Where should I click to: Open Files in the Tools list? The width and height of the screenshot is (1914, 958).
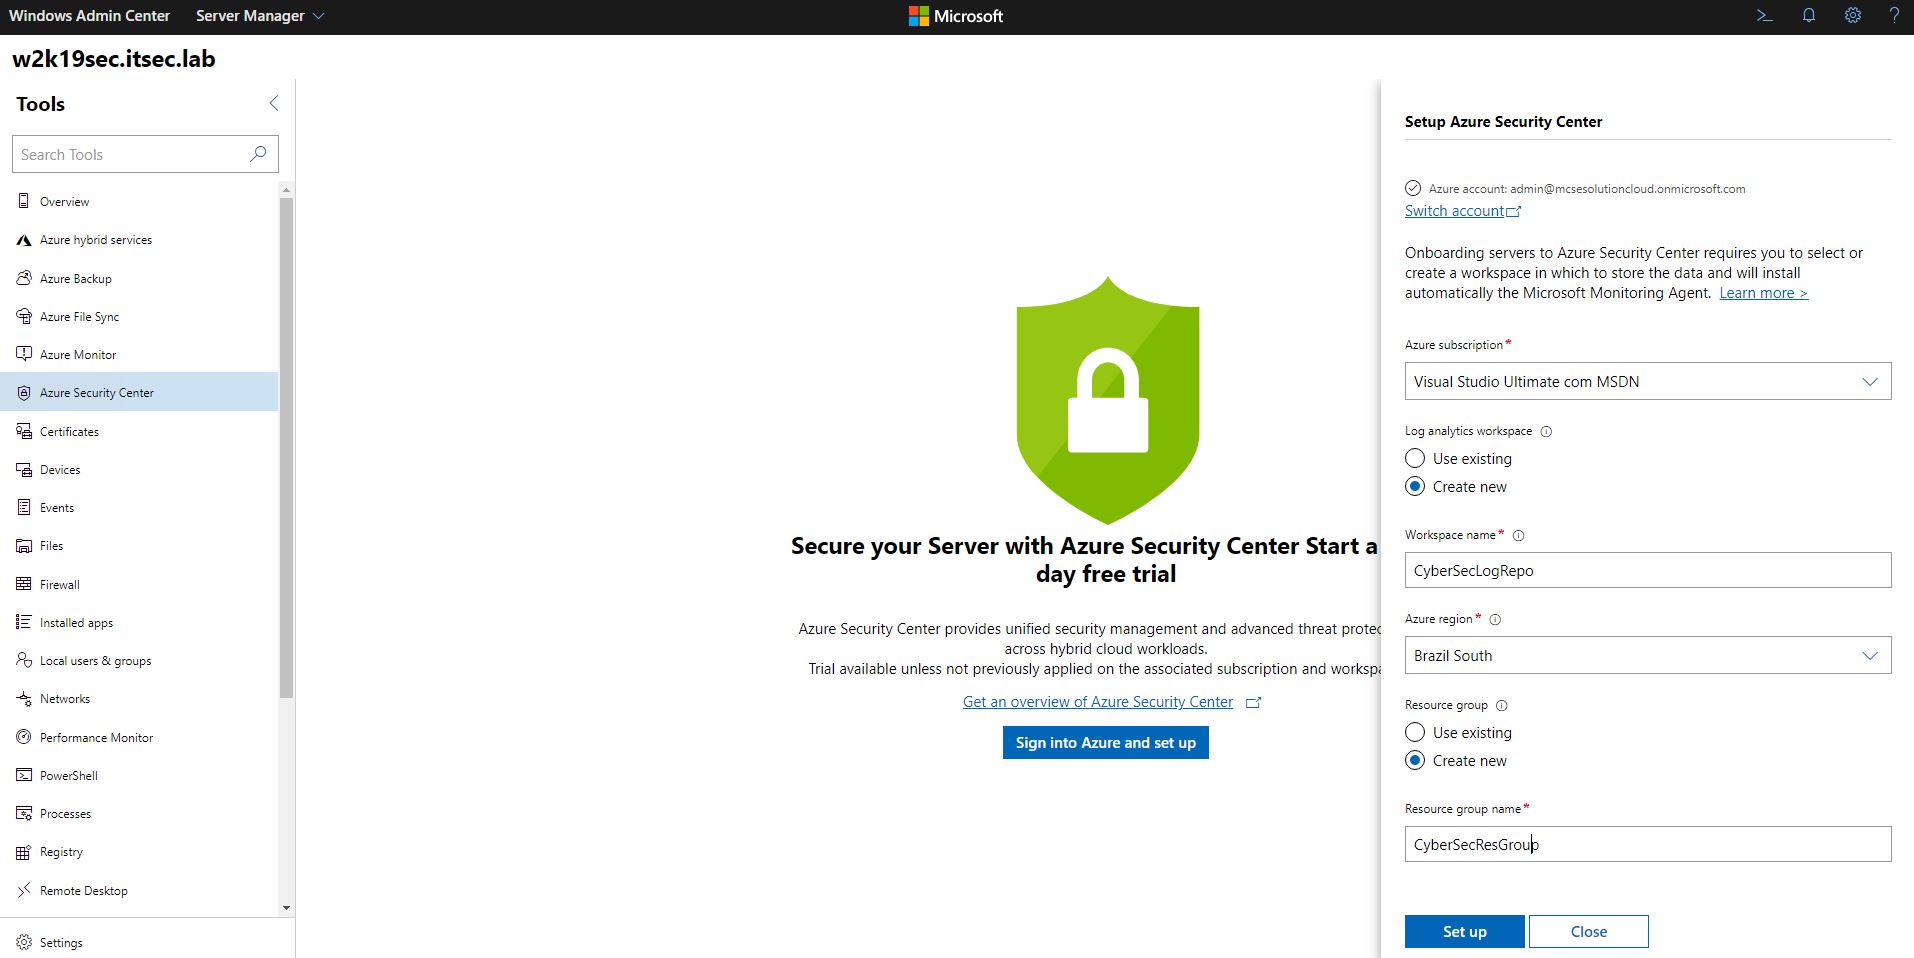pos(140,545)
